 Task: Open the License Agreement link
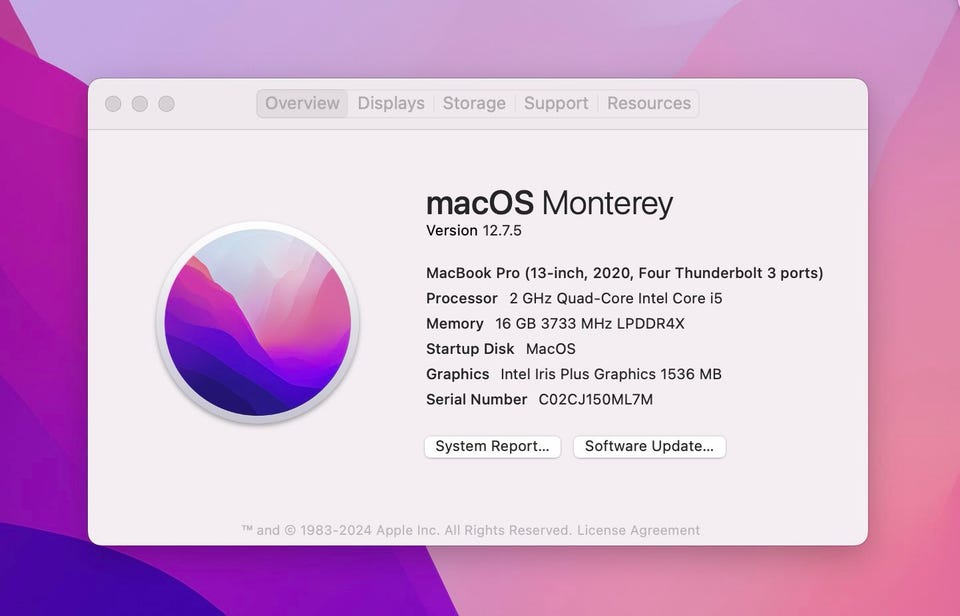click(638, 530)
